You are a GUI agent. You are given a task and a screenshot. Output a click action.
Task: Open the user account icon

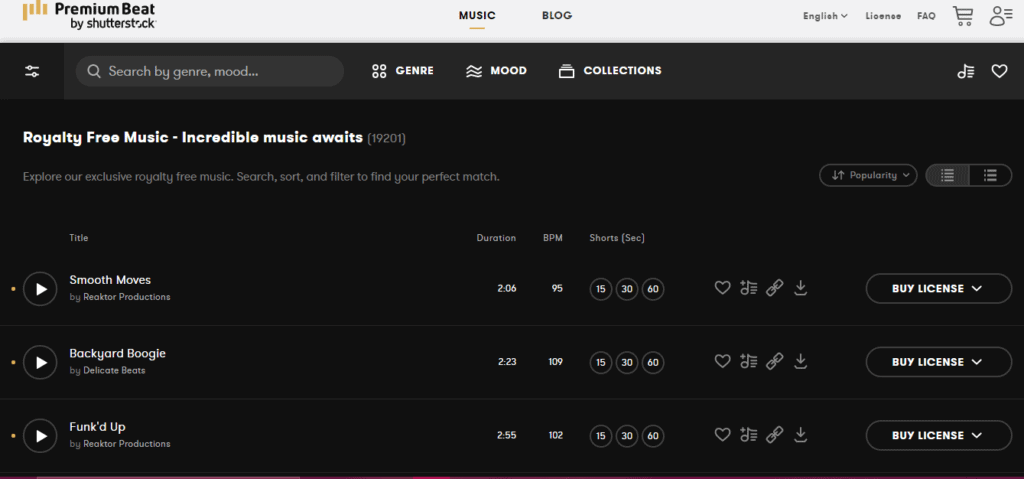click(1000, 16)
